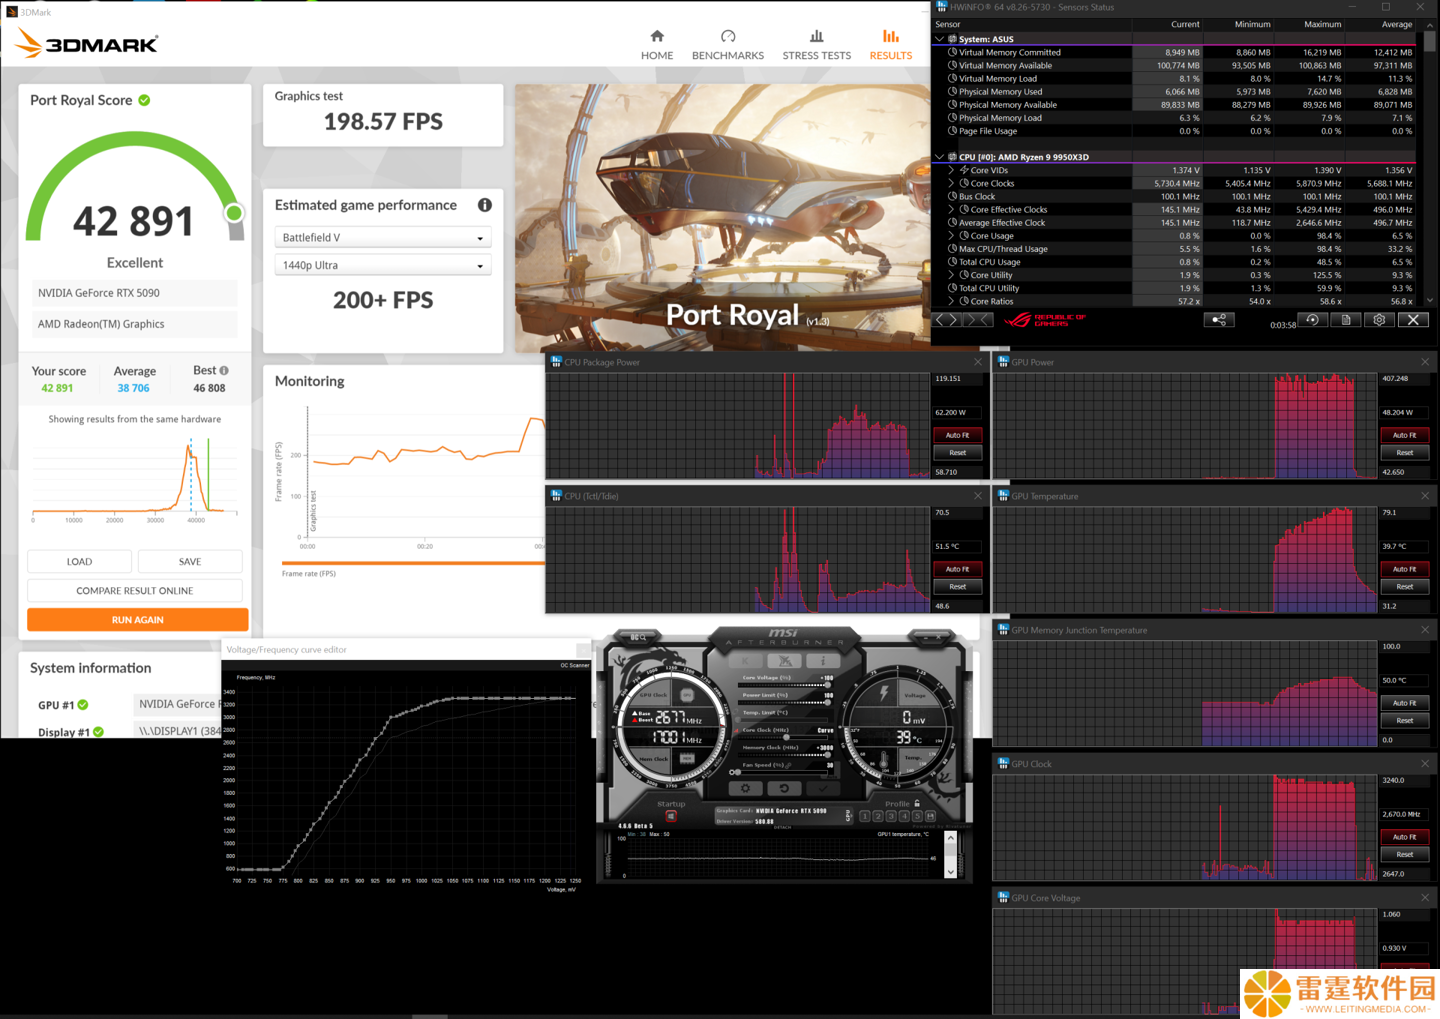Image resolution: width=1440 pixels, height=1019 pixels.
Task: Expand the Core Usage row
Action: [x=951, y=235]
